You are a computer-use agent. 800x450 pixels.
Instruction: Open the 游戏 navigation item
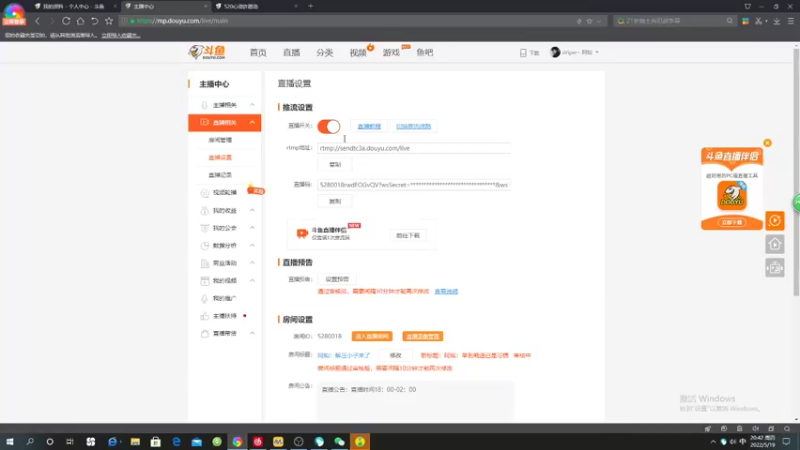391,53
